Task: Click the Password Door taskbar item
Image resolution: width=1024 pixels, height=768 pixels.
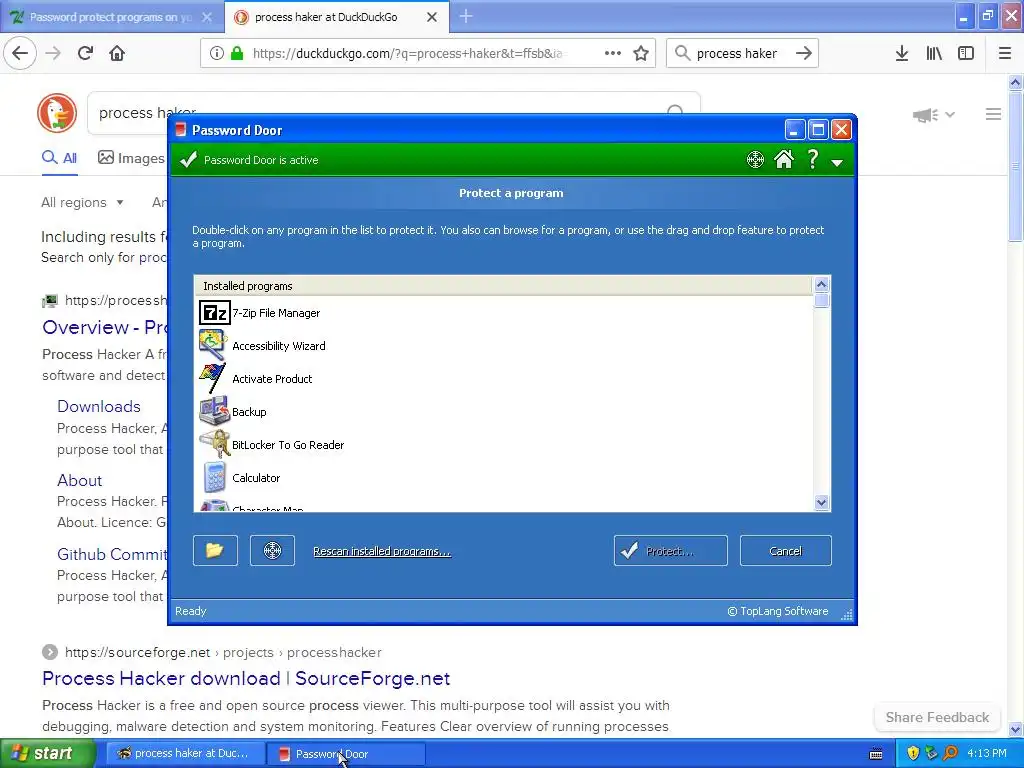Action: pos(346,754)
